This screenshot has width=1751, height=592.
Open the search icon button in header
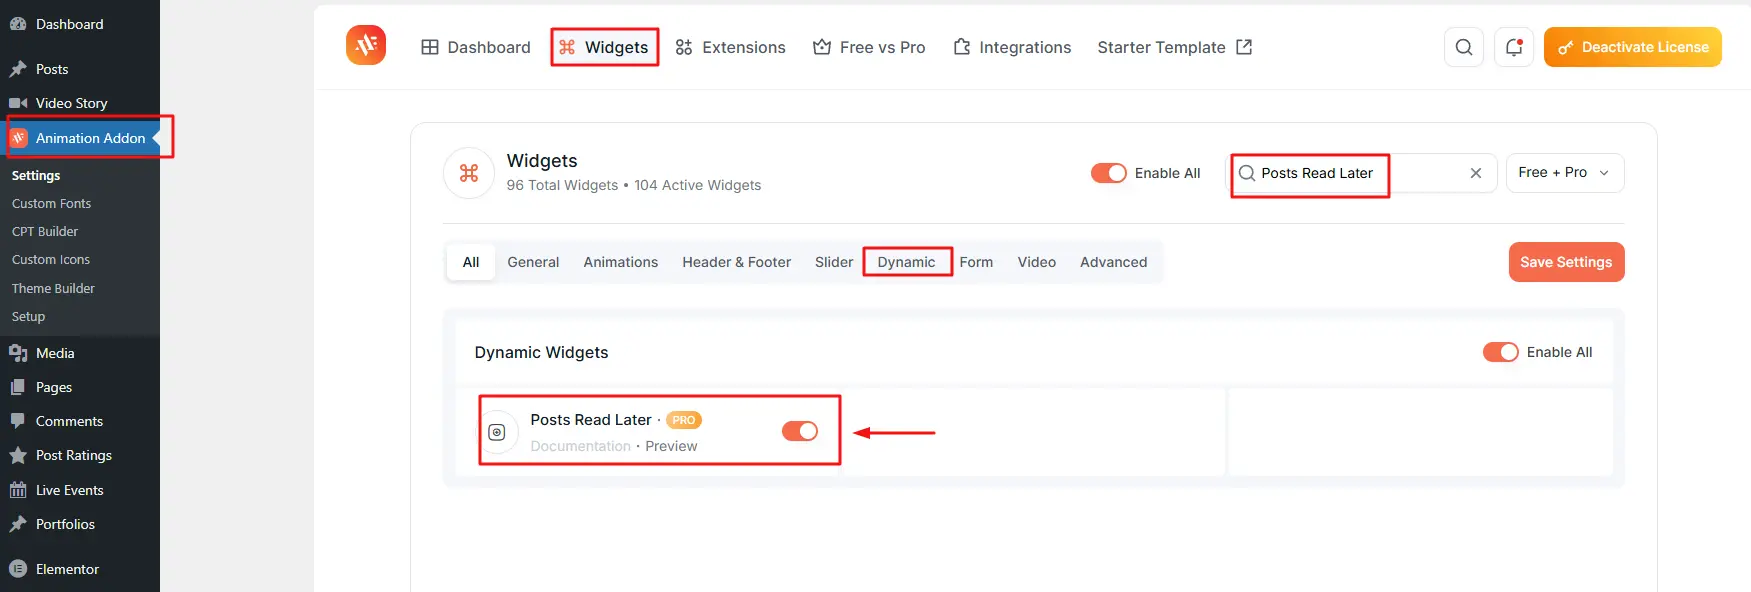click(x=1464, y=47)
